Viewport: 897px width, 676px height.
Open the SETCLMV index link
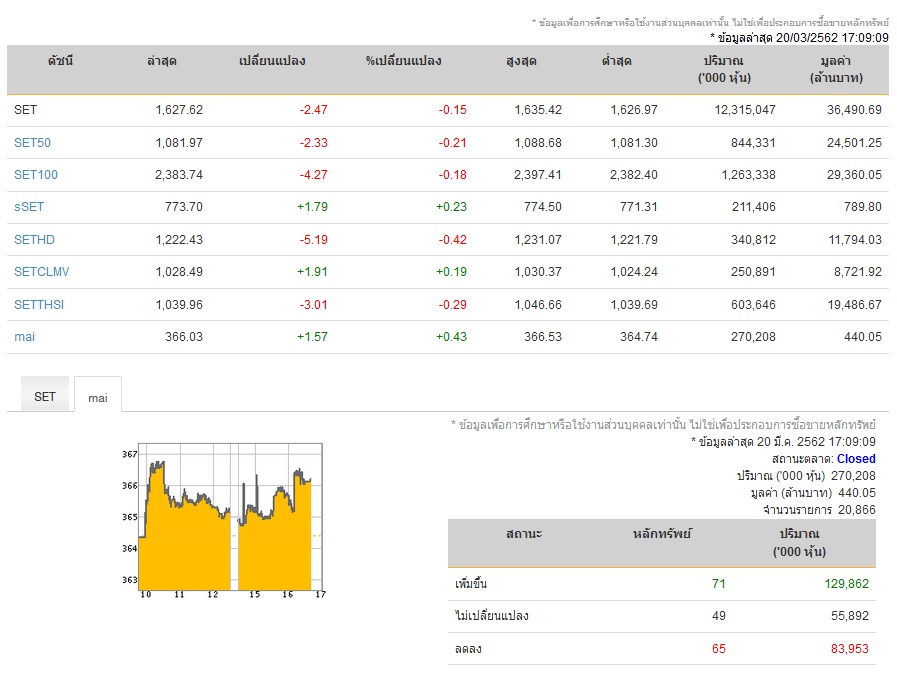(42, 272)
